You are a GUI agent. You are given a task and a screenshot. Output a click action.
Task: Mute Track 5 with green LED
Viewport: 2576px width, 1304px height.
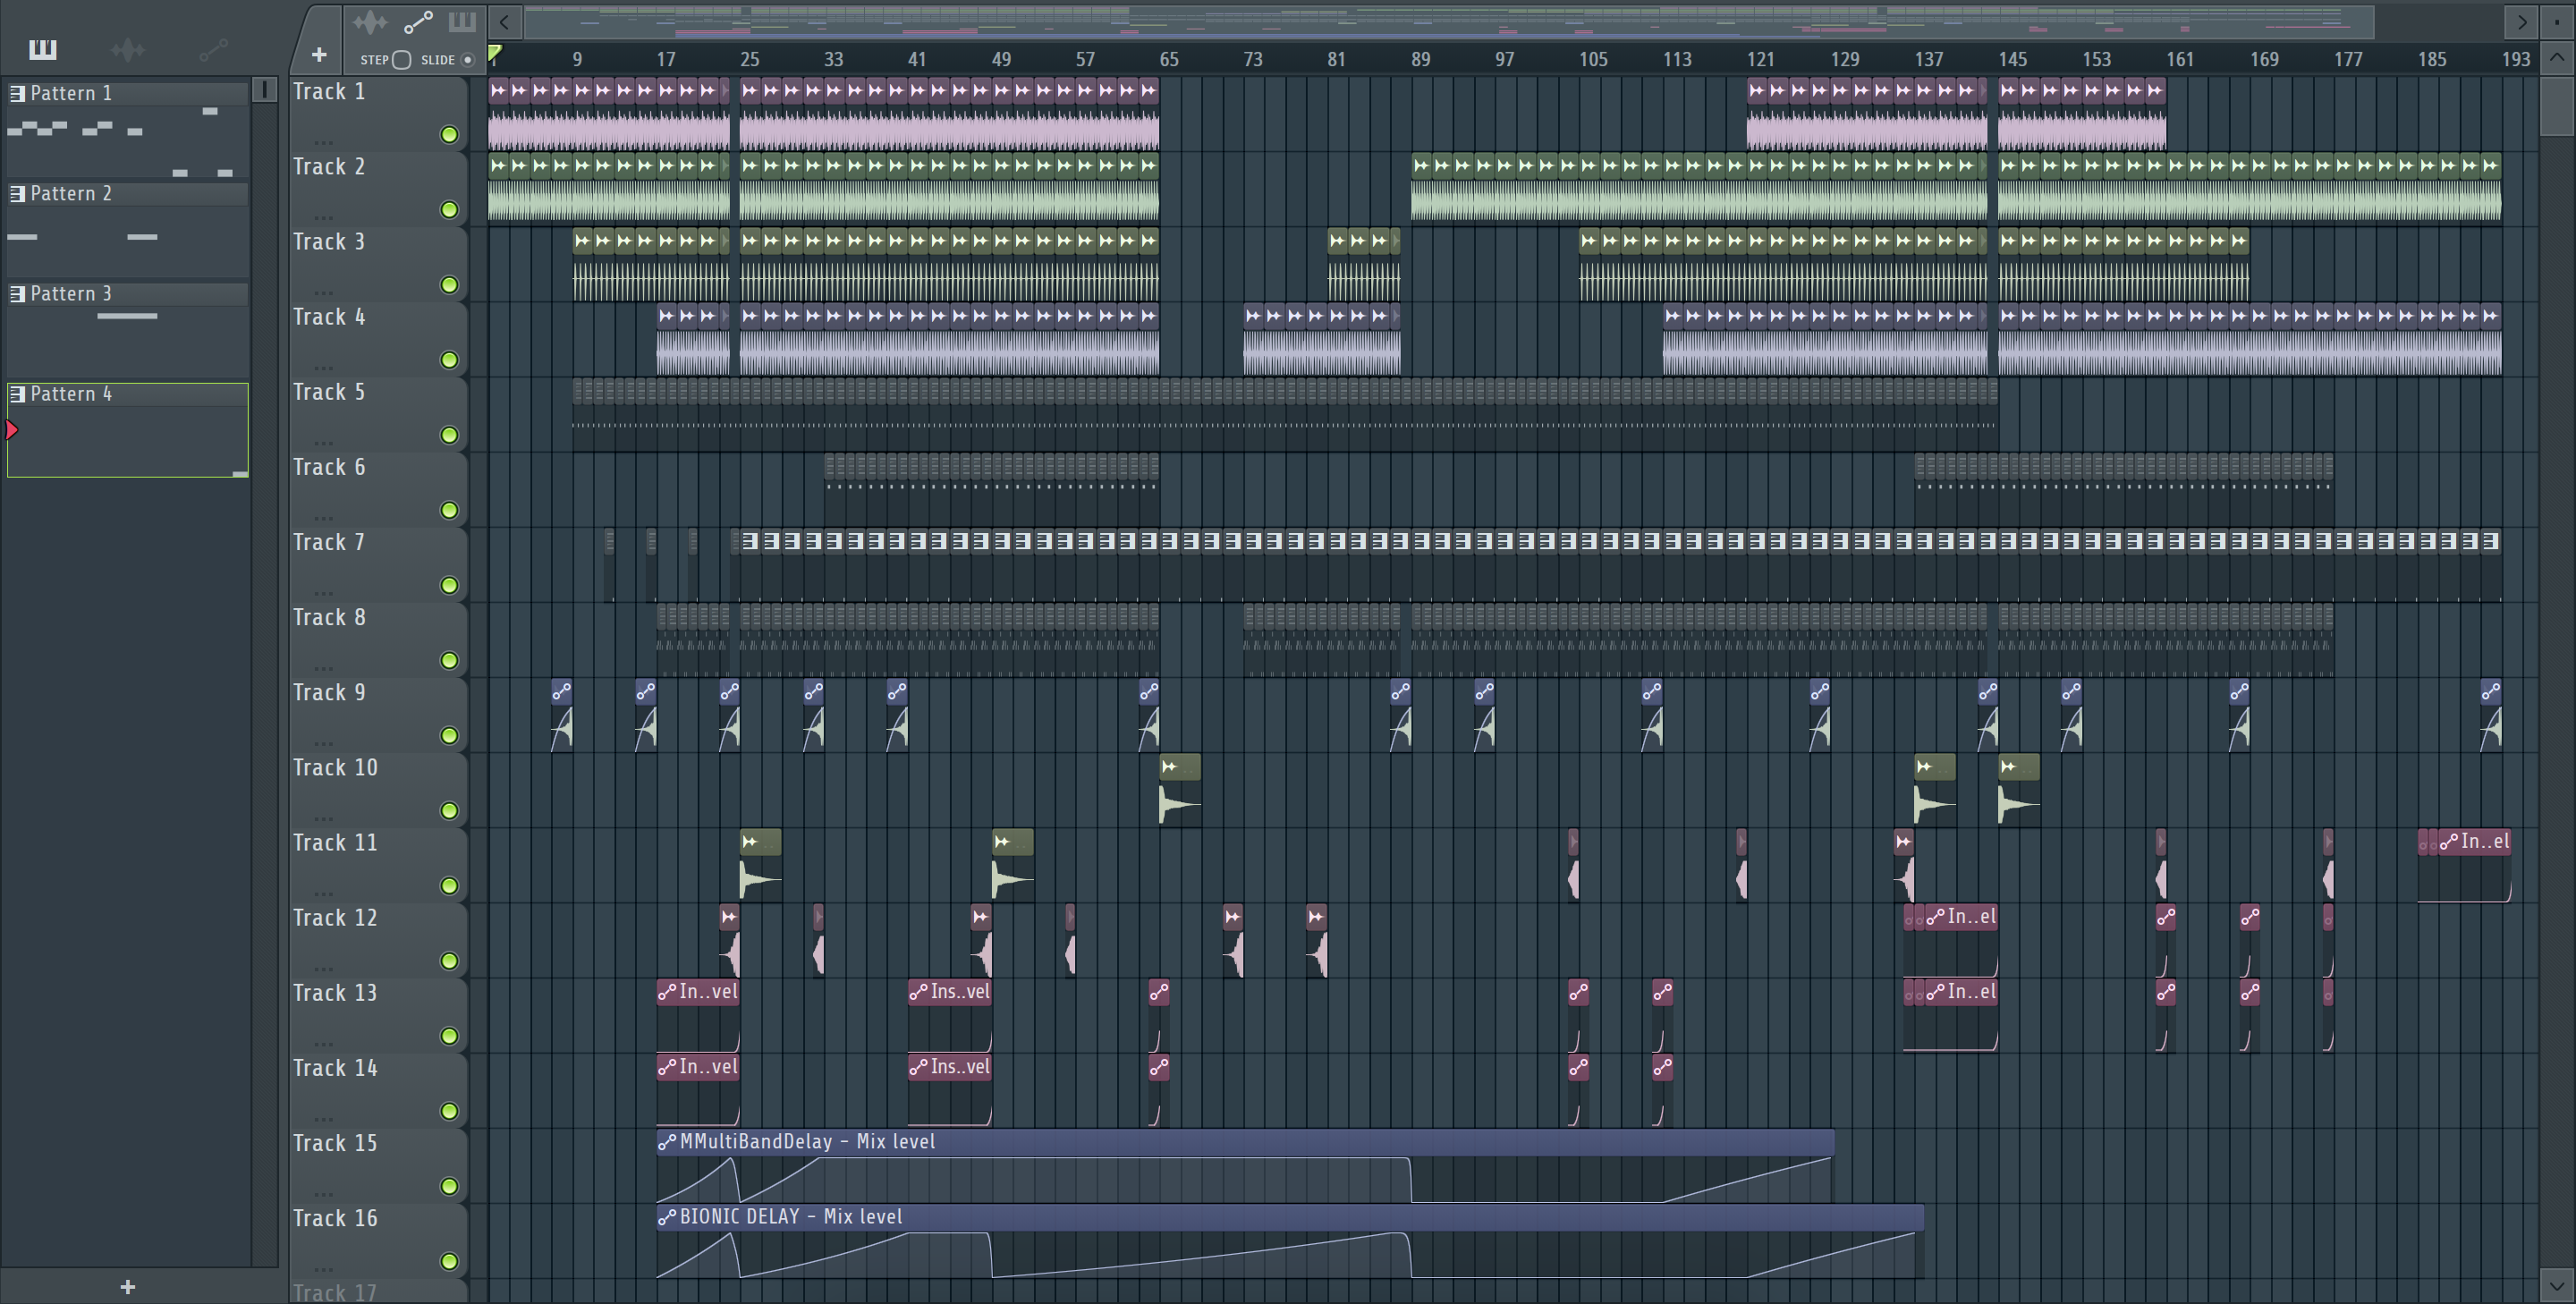pyautogui.click(x=449, y=435)
